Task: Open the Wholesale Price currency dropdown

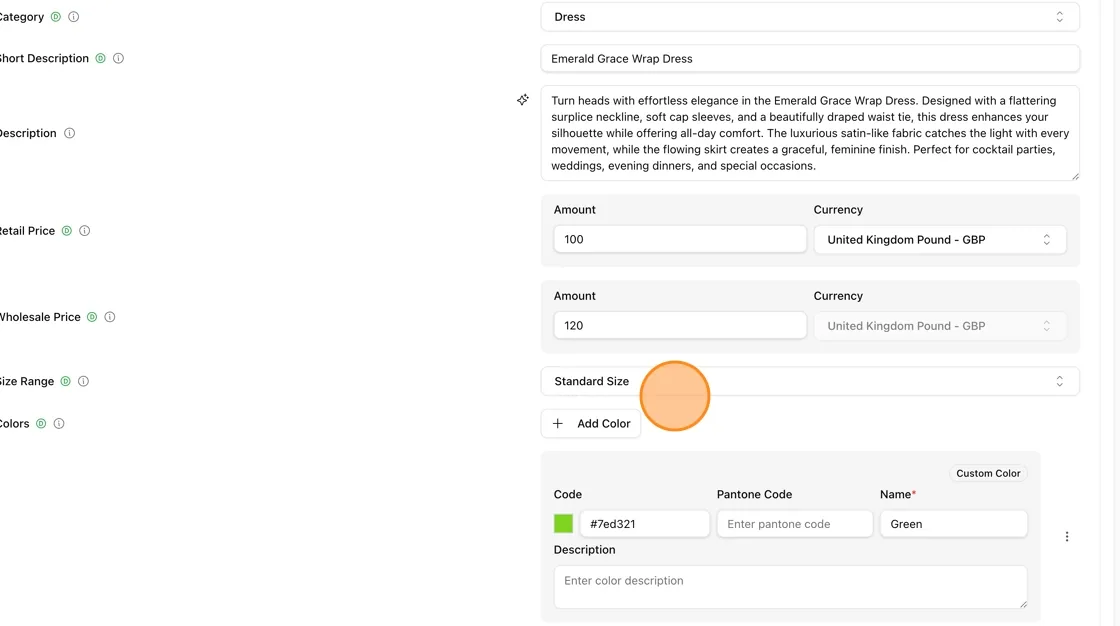Action: coord(940,326)
